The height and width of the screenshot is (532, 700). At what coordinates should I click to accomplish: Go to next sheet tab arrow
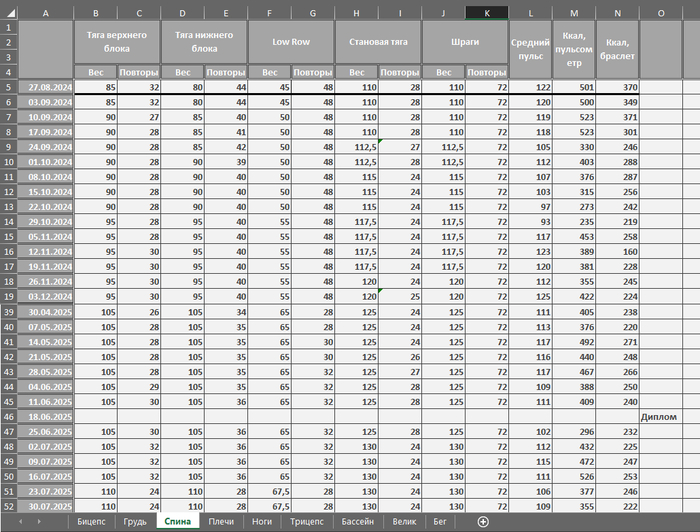(x=39, y=521)
